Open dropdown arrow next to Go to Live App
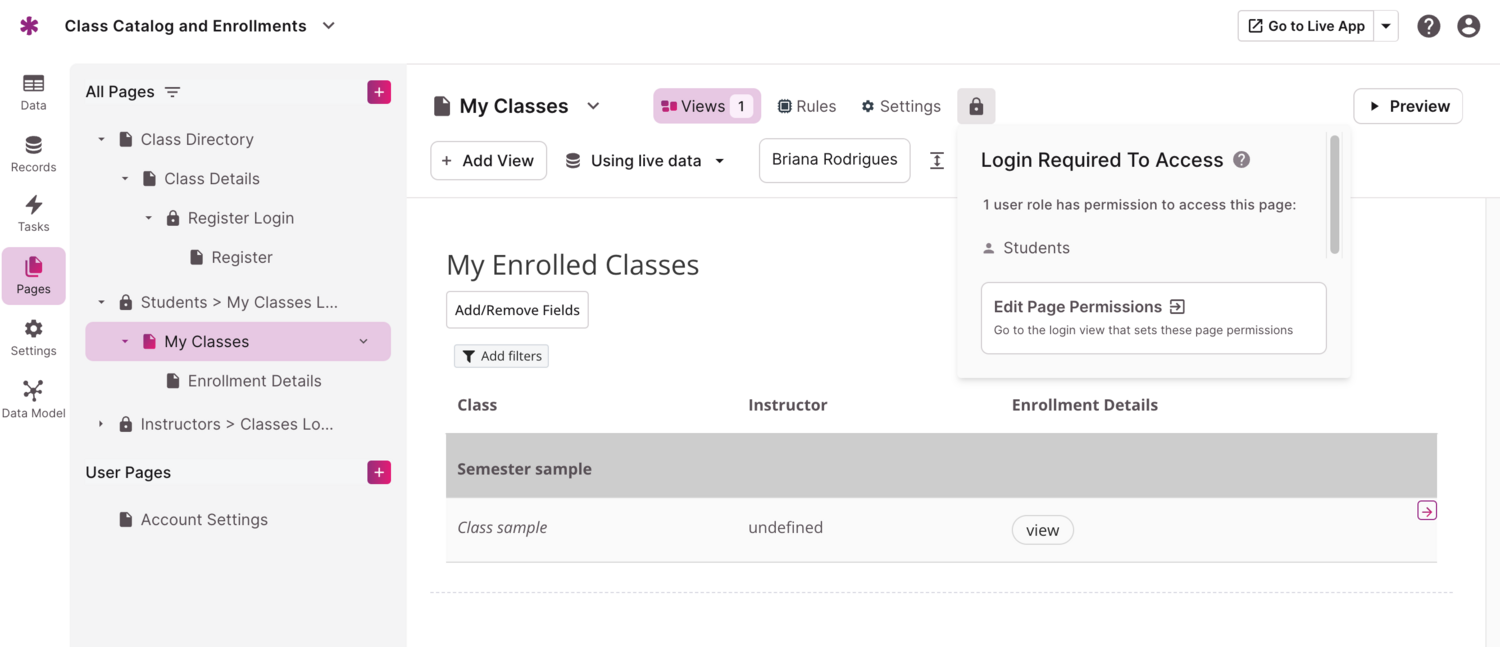Viewport: 1500px width, 647px height. (x=1386, y=26)
